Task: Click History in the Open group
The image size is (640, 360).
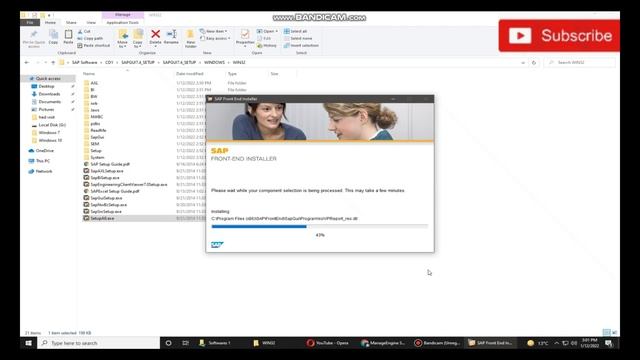Action: [267, 46]
